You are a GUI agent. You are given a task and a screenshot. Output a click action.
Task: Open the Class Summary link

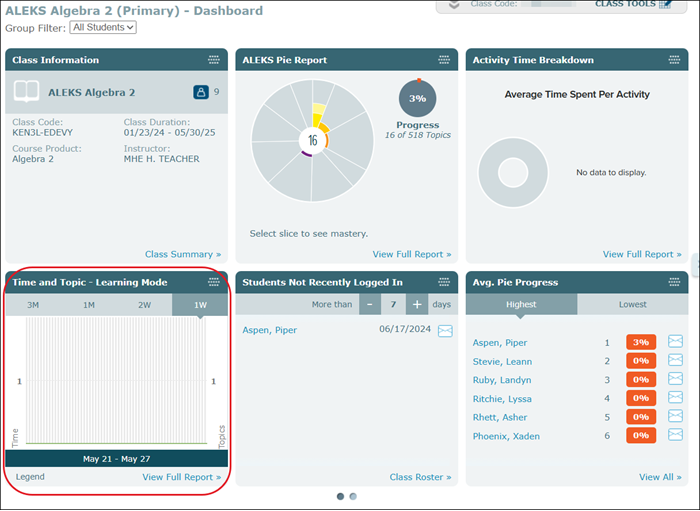coord(182,254)
